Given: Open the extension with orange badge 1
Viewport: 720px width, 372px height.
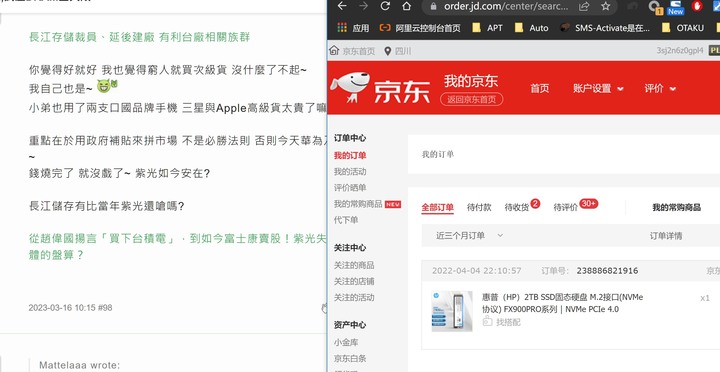Looking at the screenshot, I should 654,7.
